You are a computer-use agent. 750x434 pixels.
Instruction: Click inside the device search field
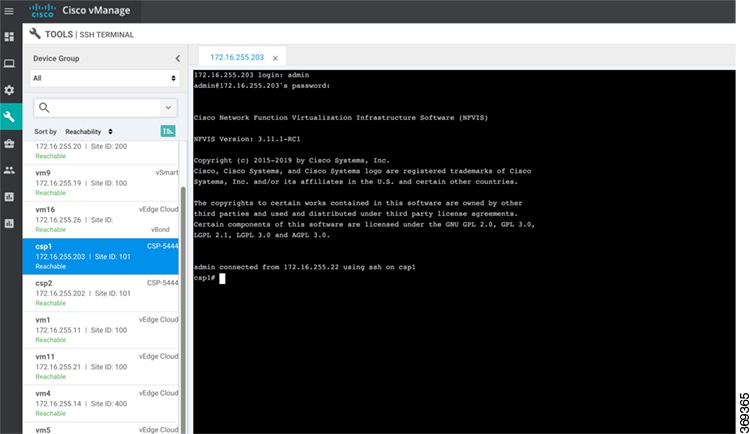pyautogui.click(x=105, y=108)
